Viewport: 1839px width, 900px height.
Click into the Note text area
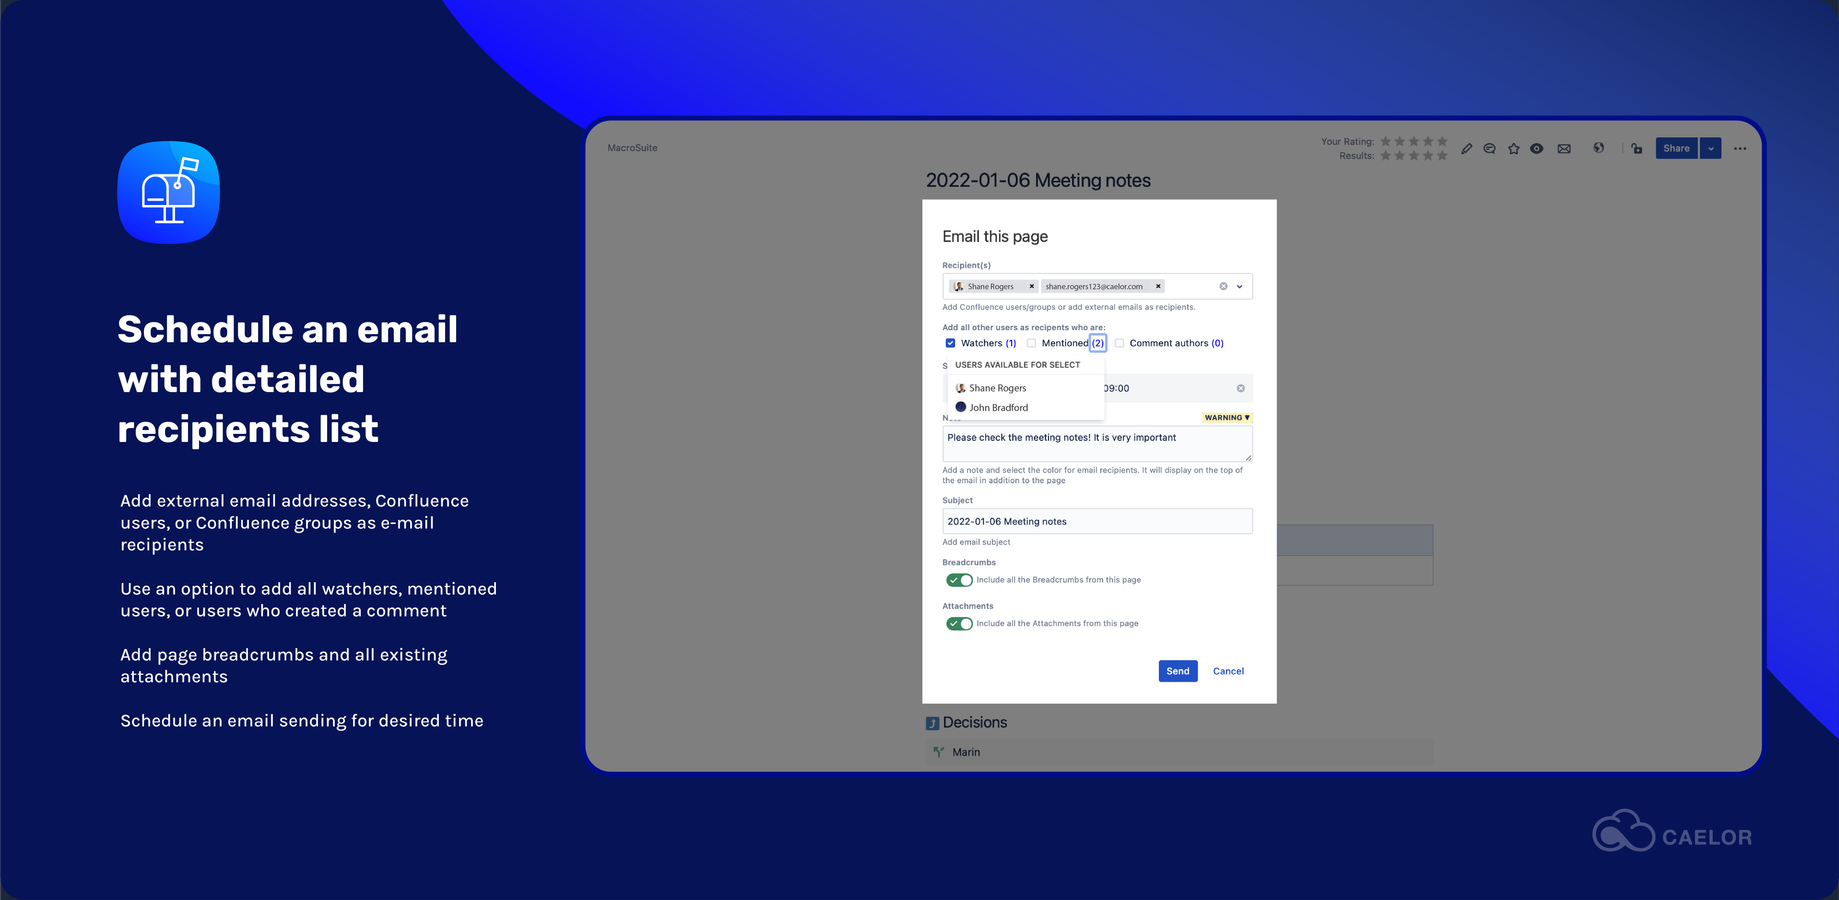tap(1097, 444)
